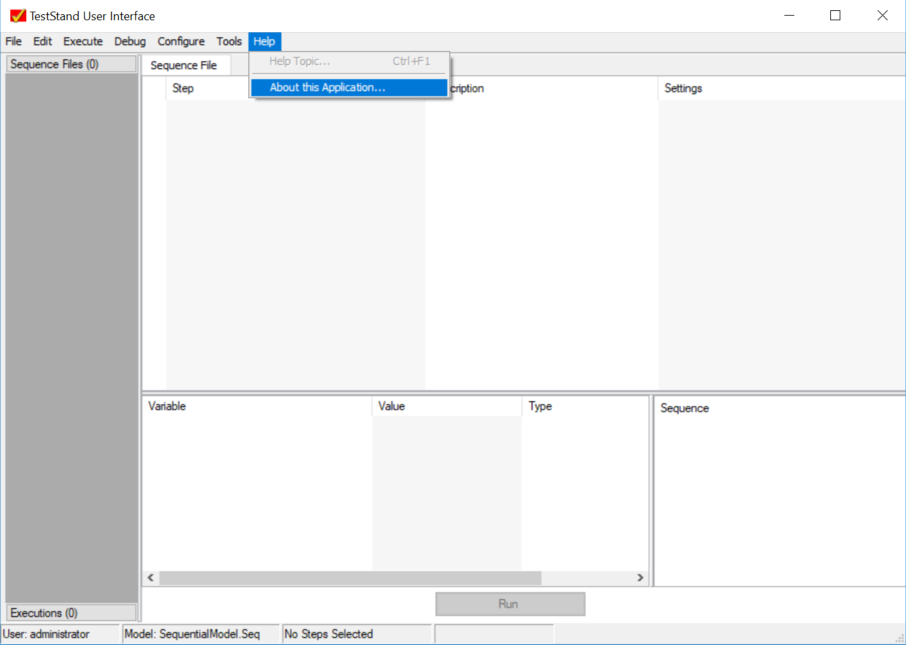Minimize the TestStand User Interface window
This screenshot has height=645, width=906.
pyautogui.click(x=789, y=16)
